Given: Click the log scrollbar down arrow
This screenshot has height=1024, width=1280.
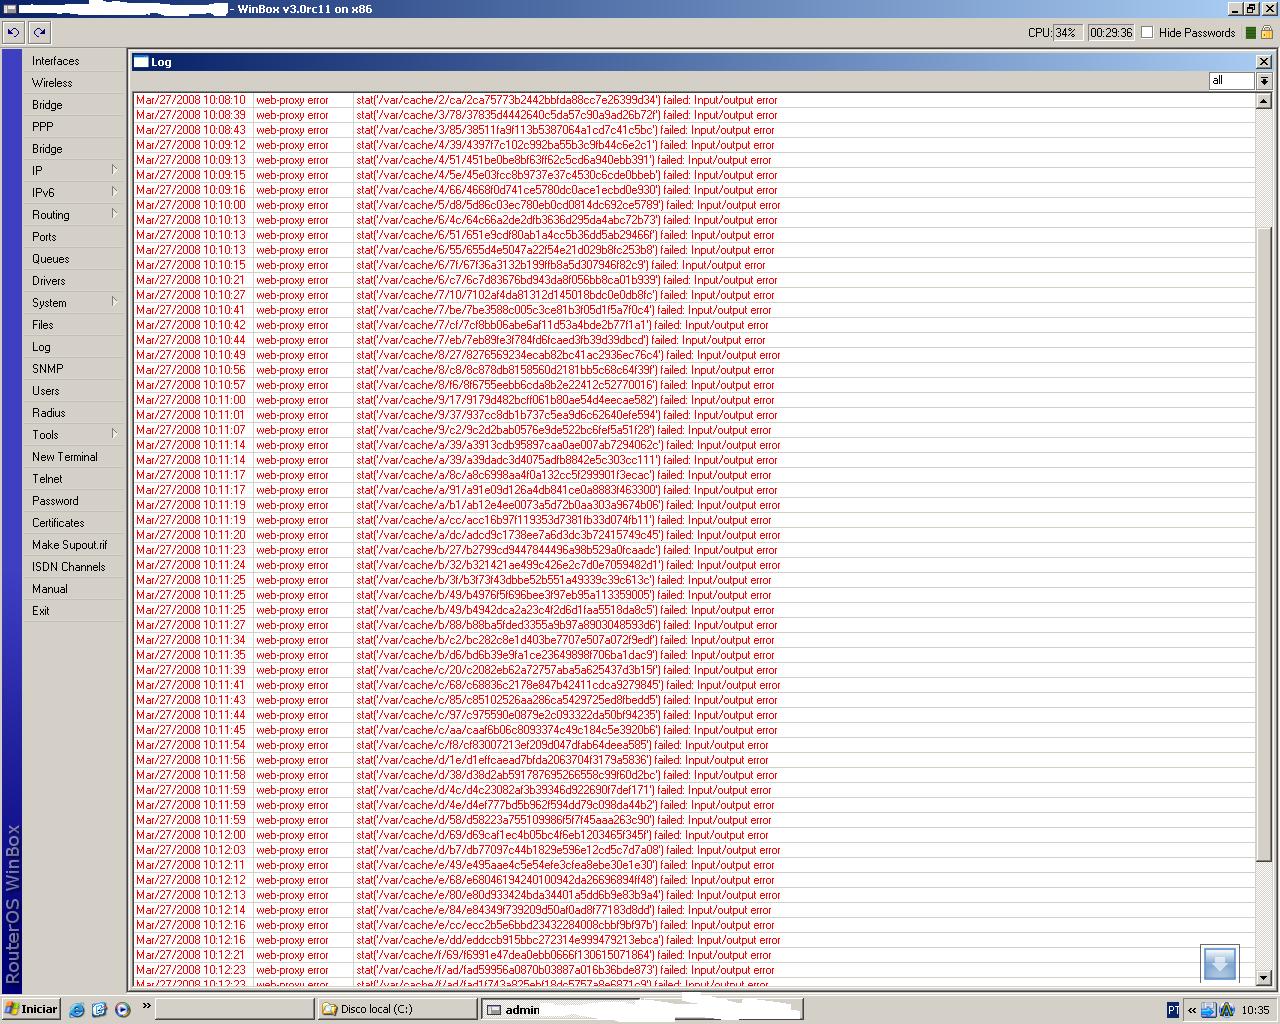Looking at the screenshot, I should point(1264,978).
